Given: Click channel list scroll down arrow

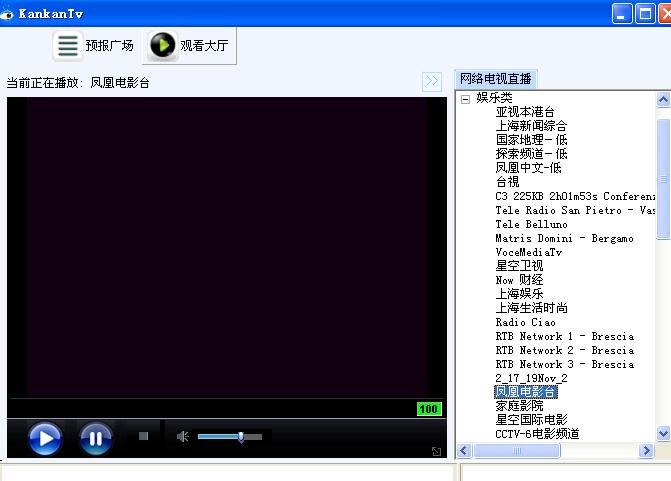Looking at the screenshot, I should (x=663, y=433).
